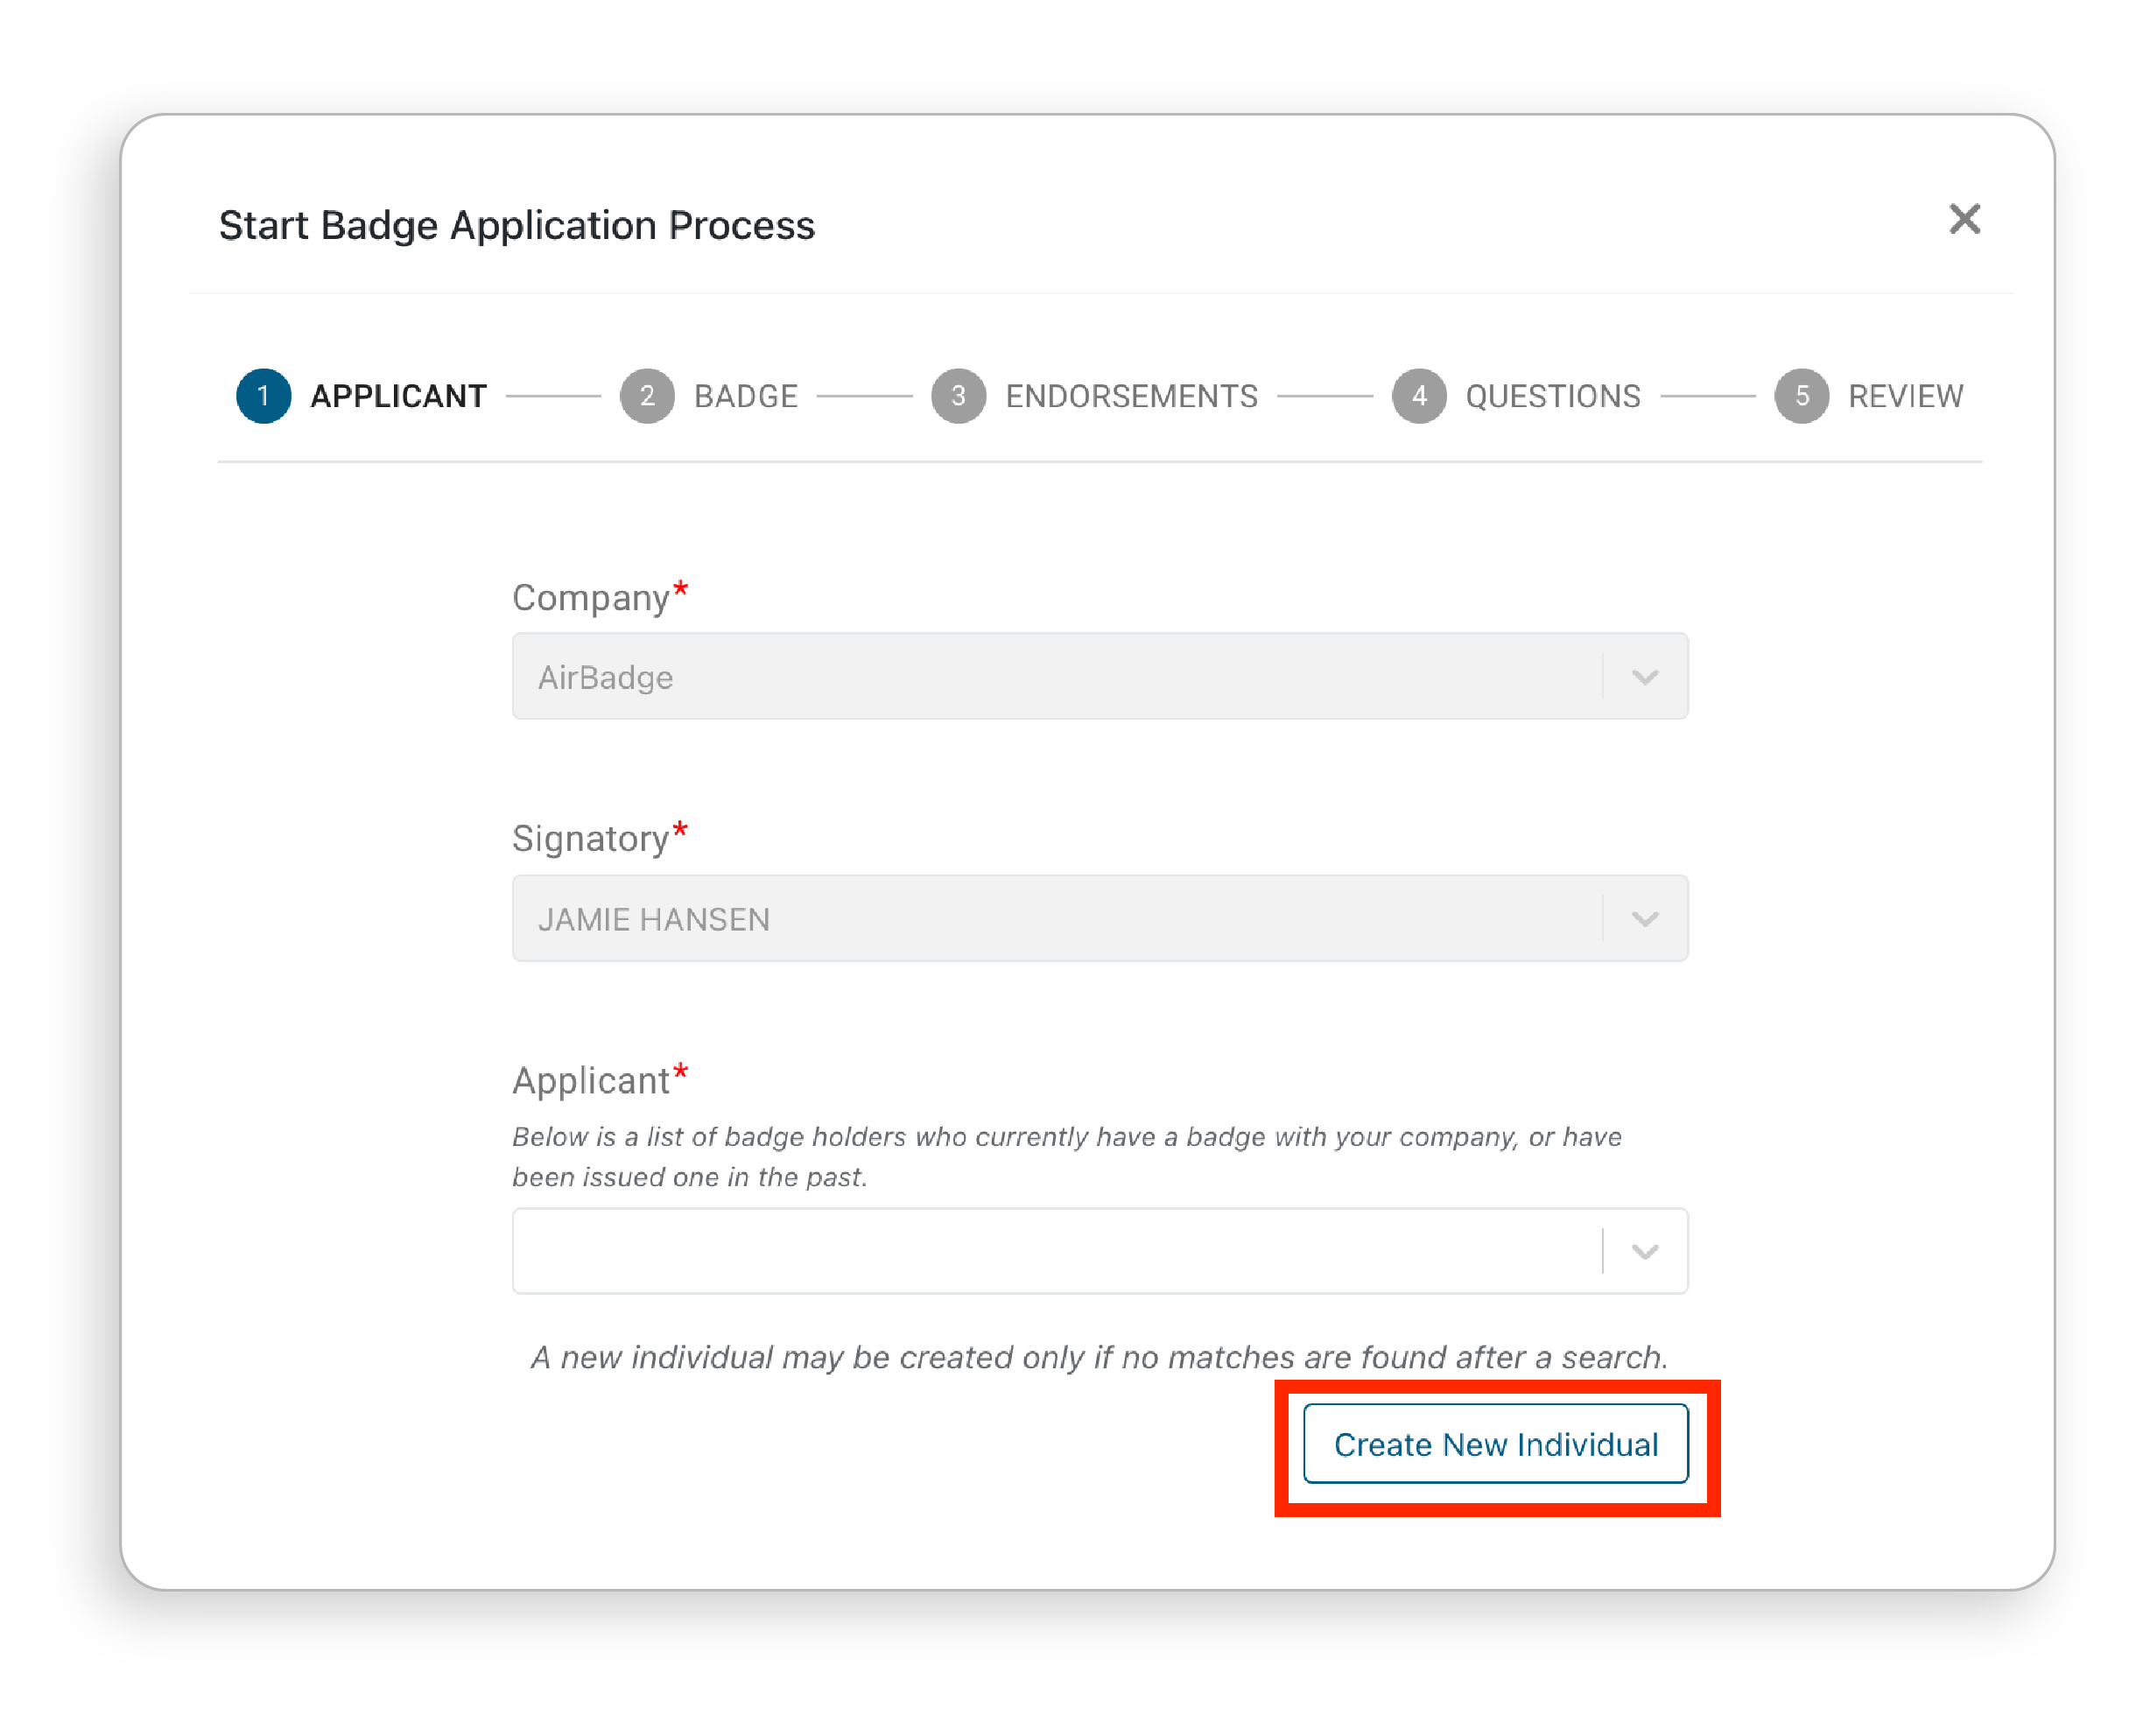Click the step 1 circle icon
The width and height of the screenshot is (2143, 1736).
click(x=263, y=396)
